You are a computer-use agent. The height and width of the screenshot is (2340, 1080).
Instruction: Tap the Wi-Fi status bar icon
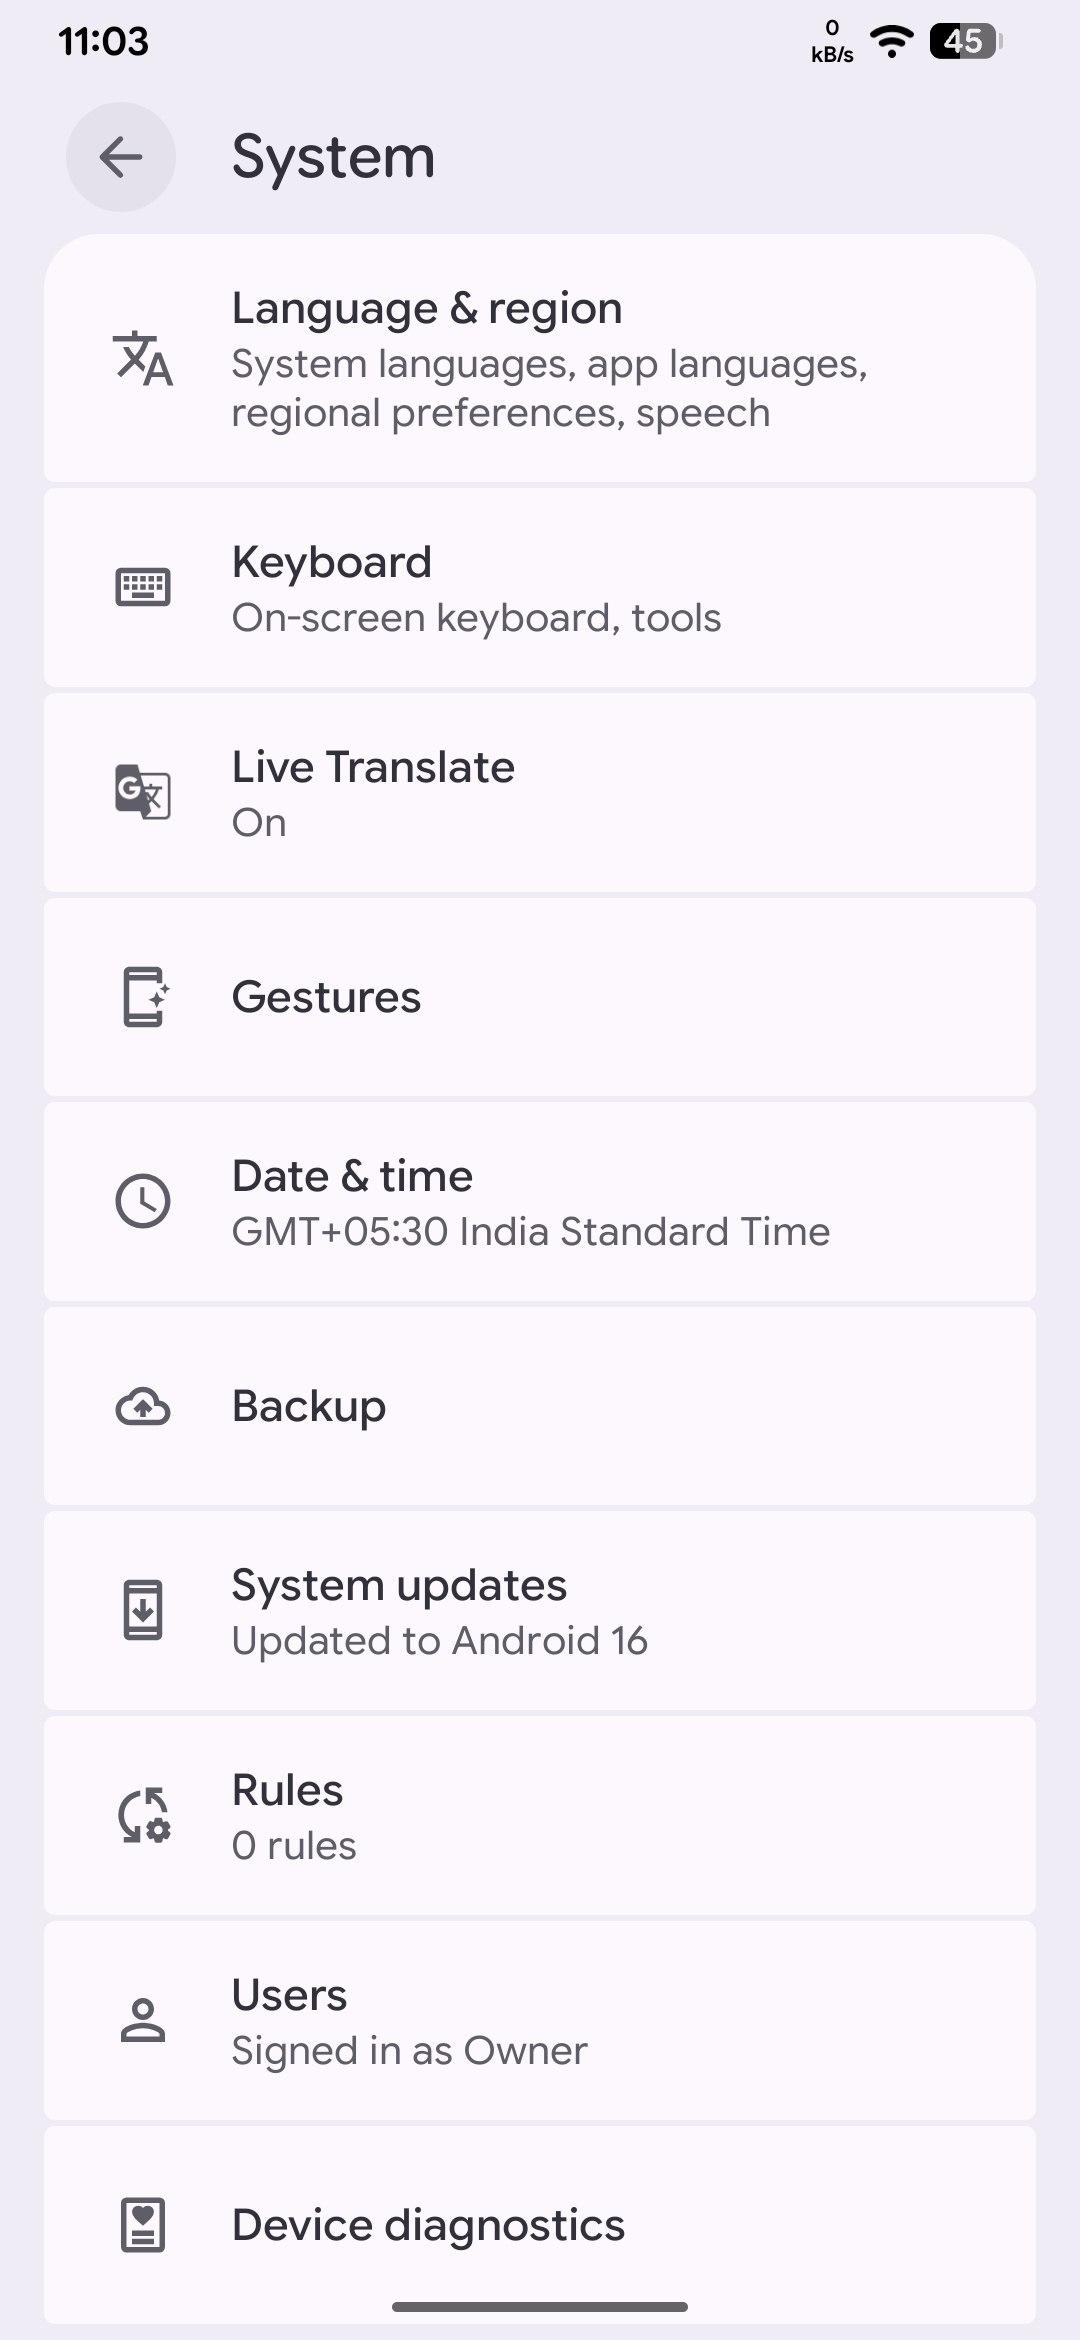891,41
